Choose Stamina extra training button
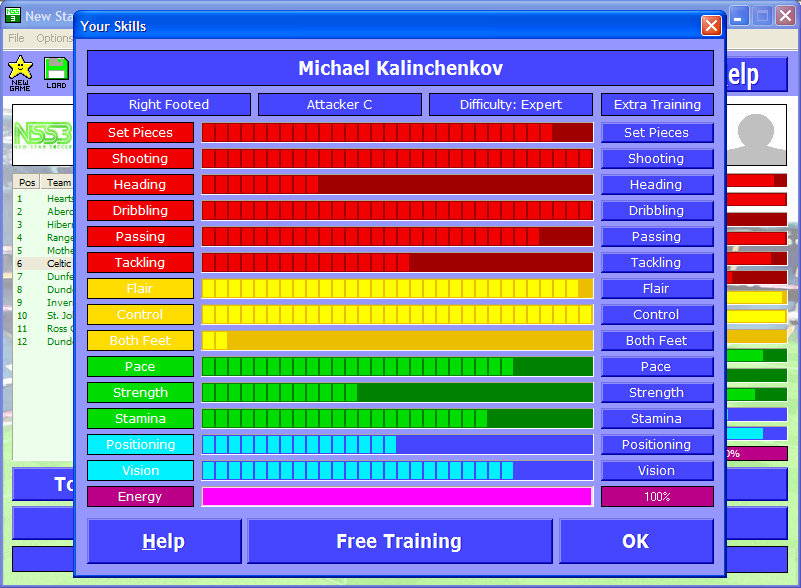 (x=656, y=419)
